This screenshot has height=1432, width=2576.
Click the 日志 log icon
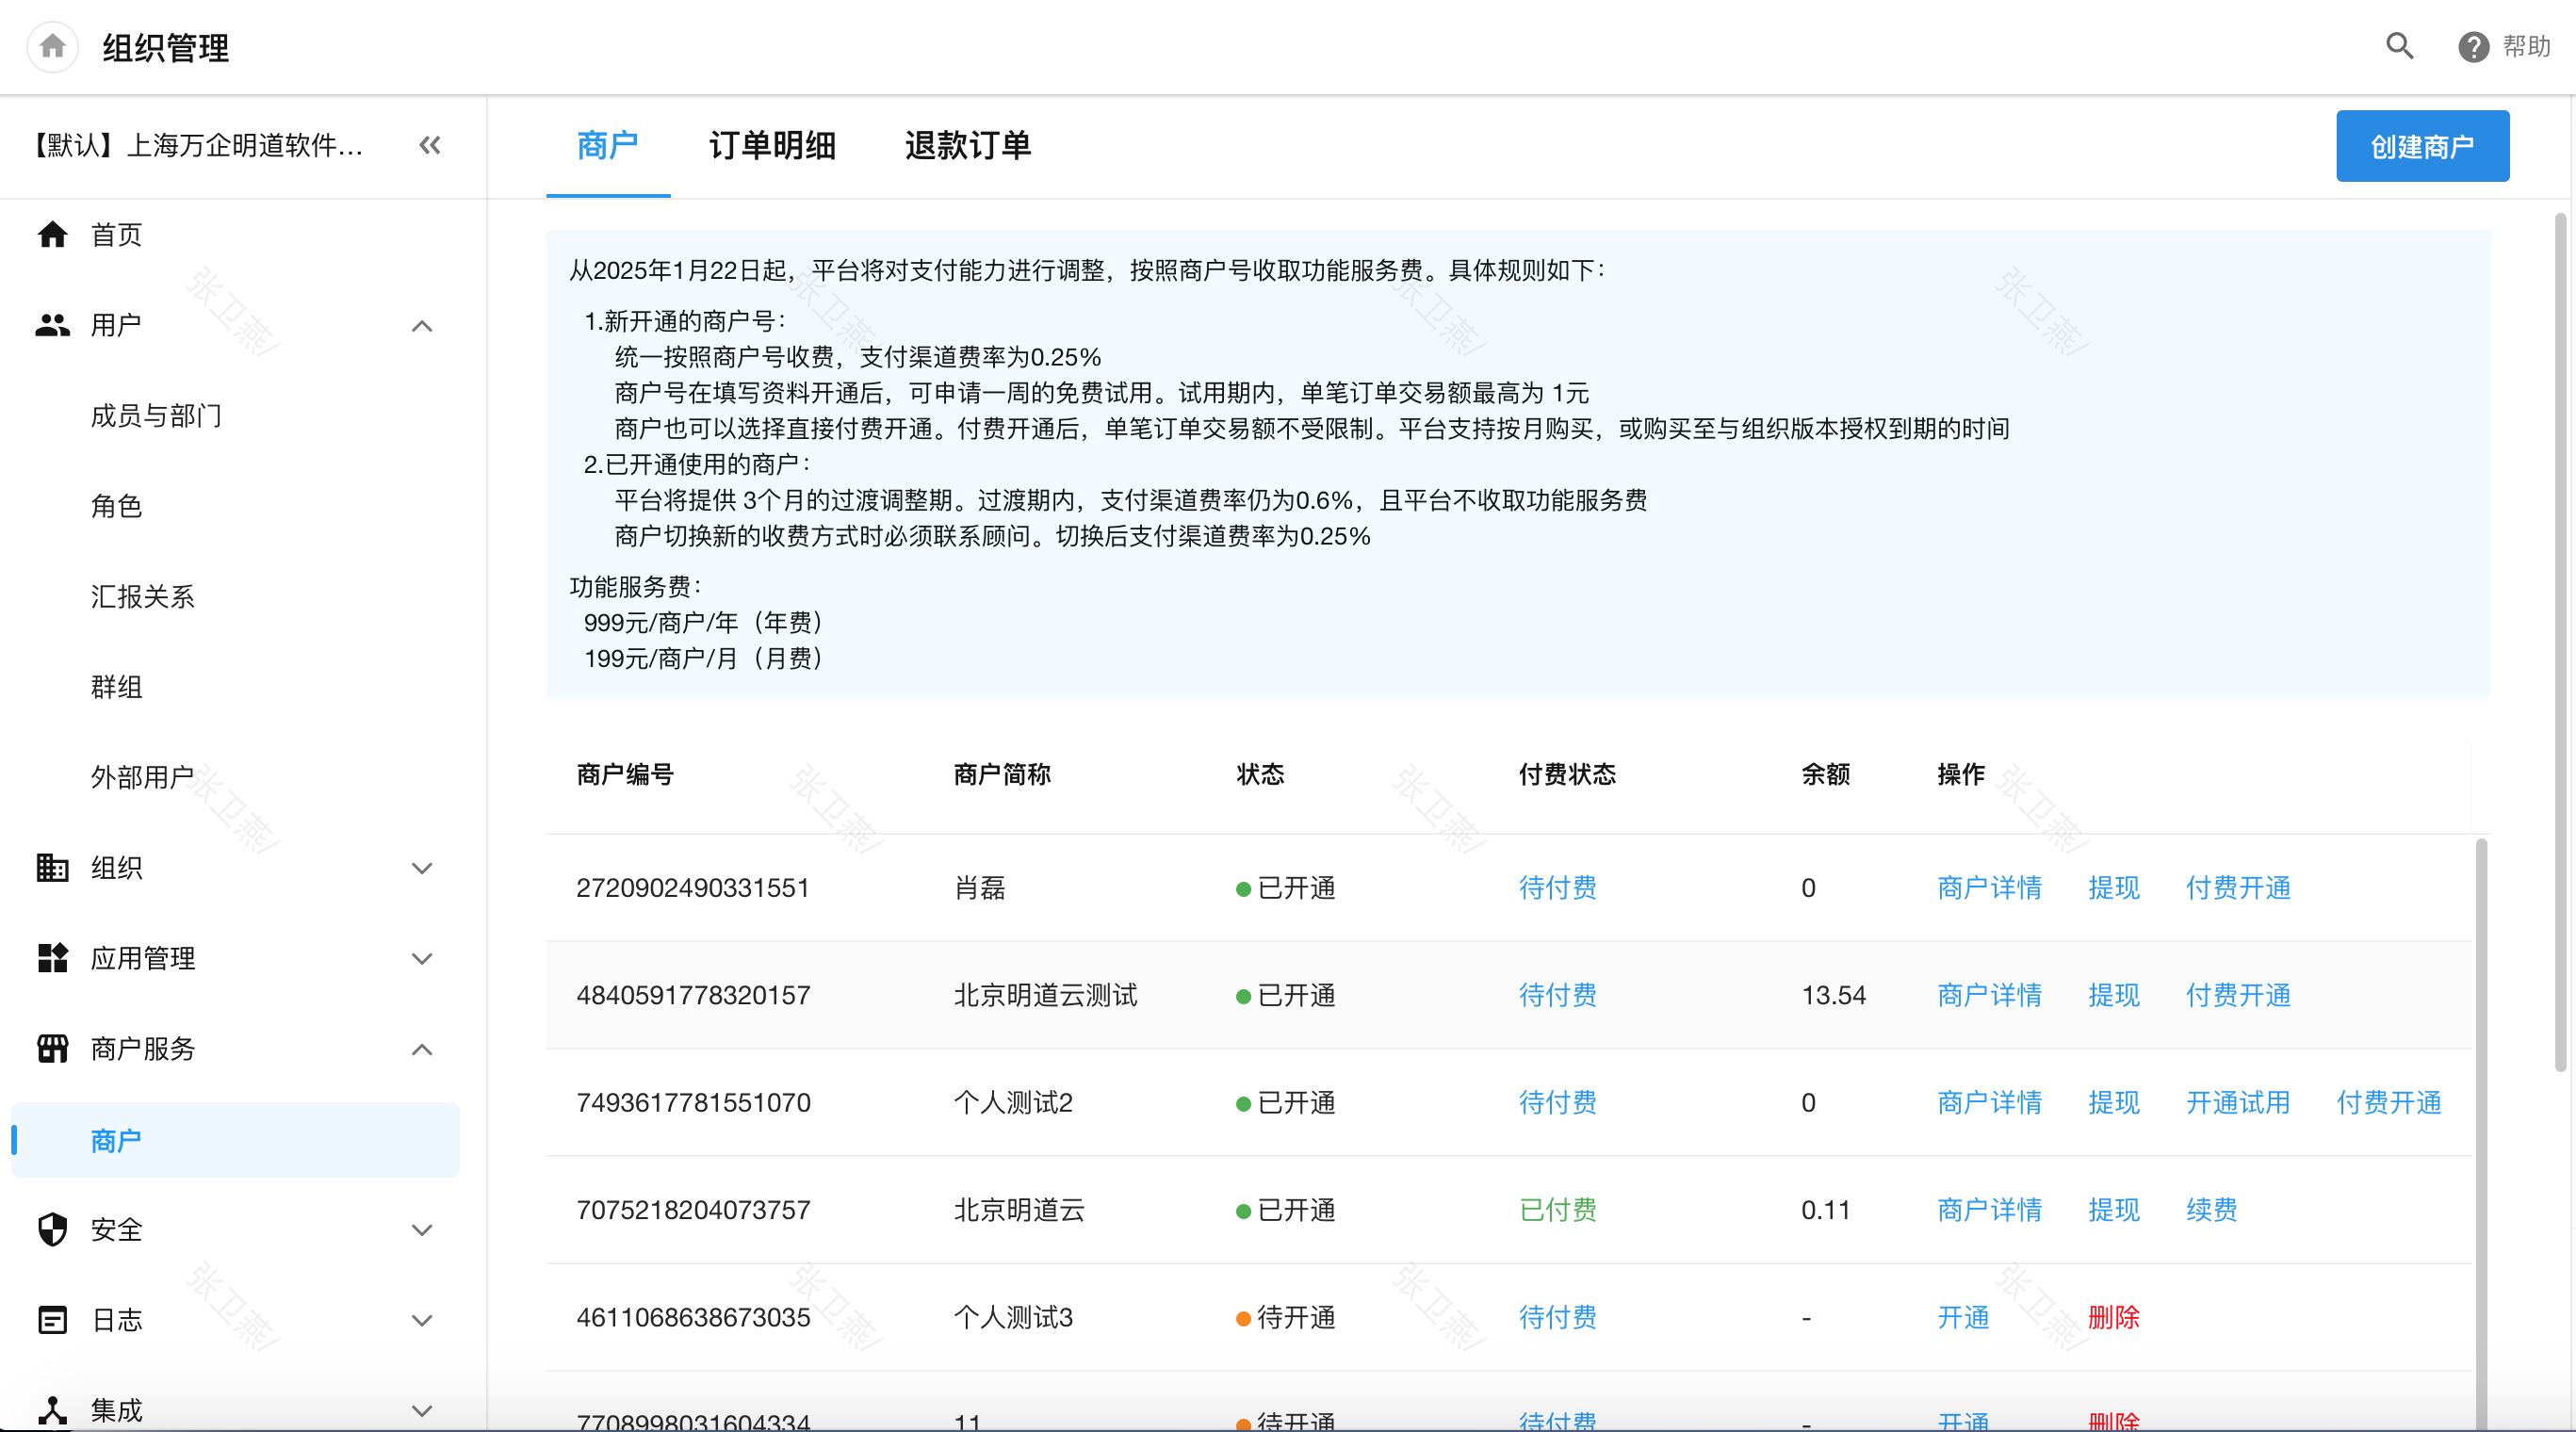(52, 1319)
